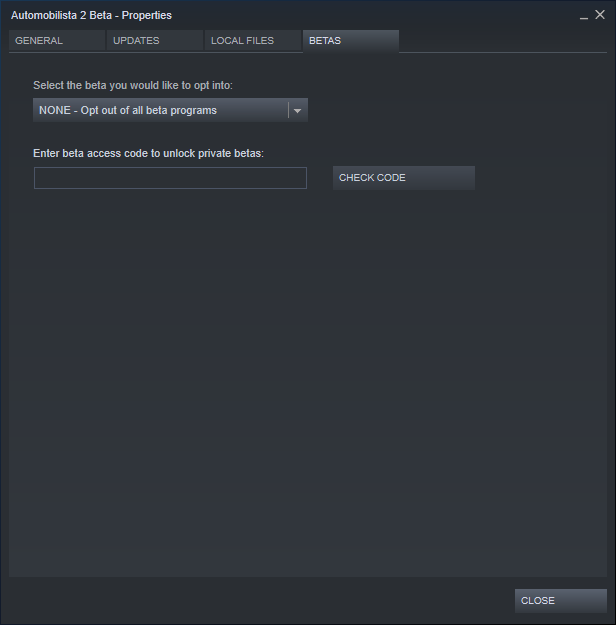Focus the beta access code field
Screen dimensions: 616x625
point(170,178)
